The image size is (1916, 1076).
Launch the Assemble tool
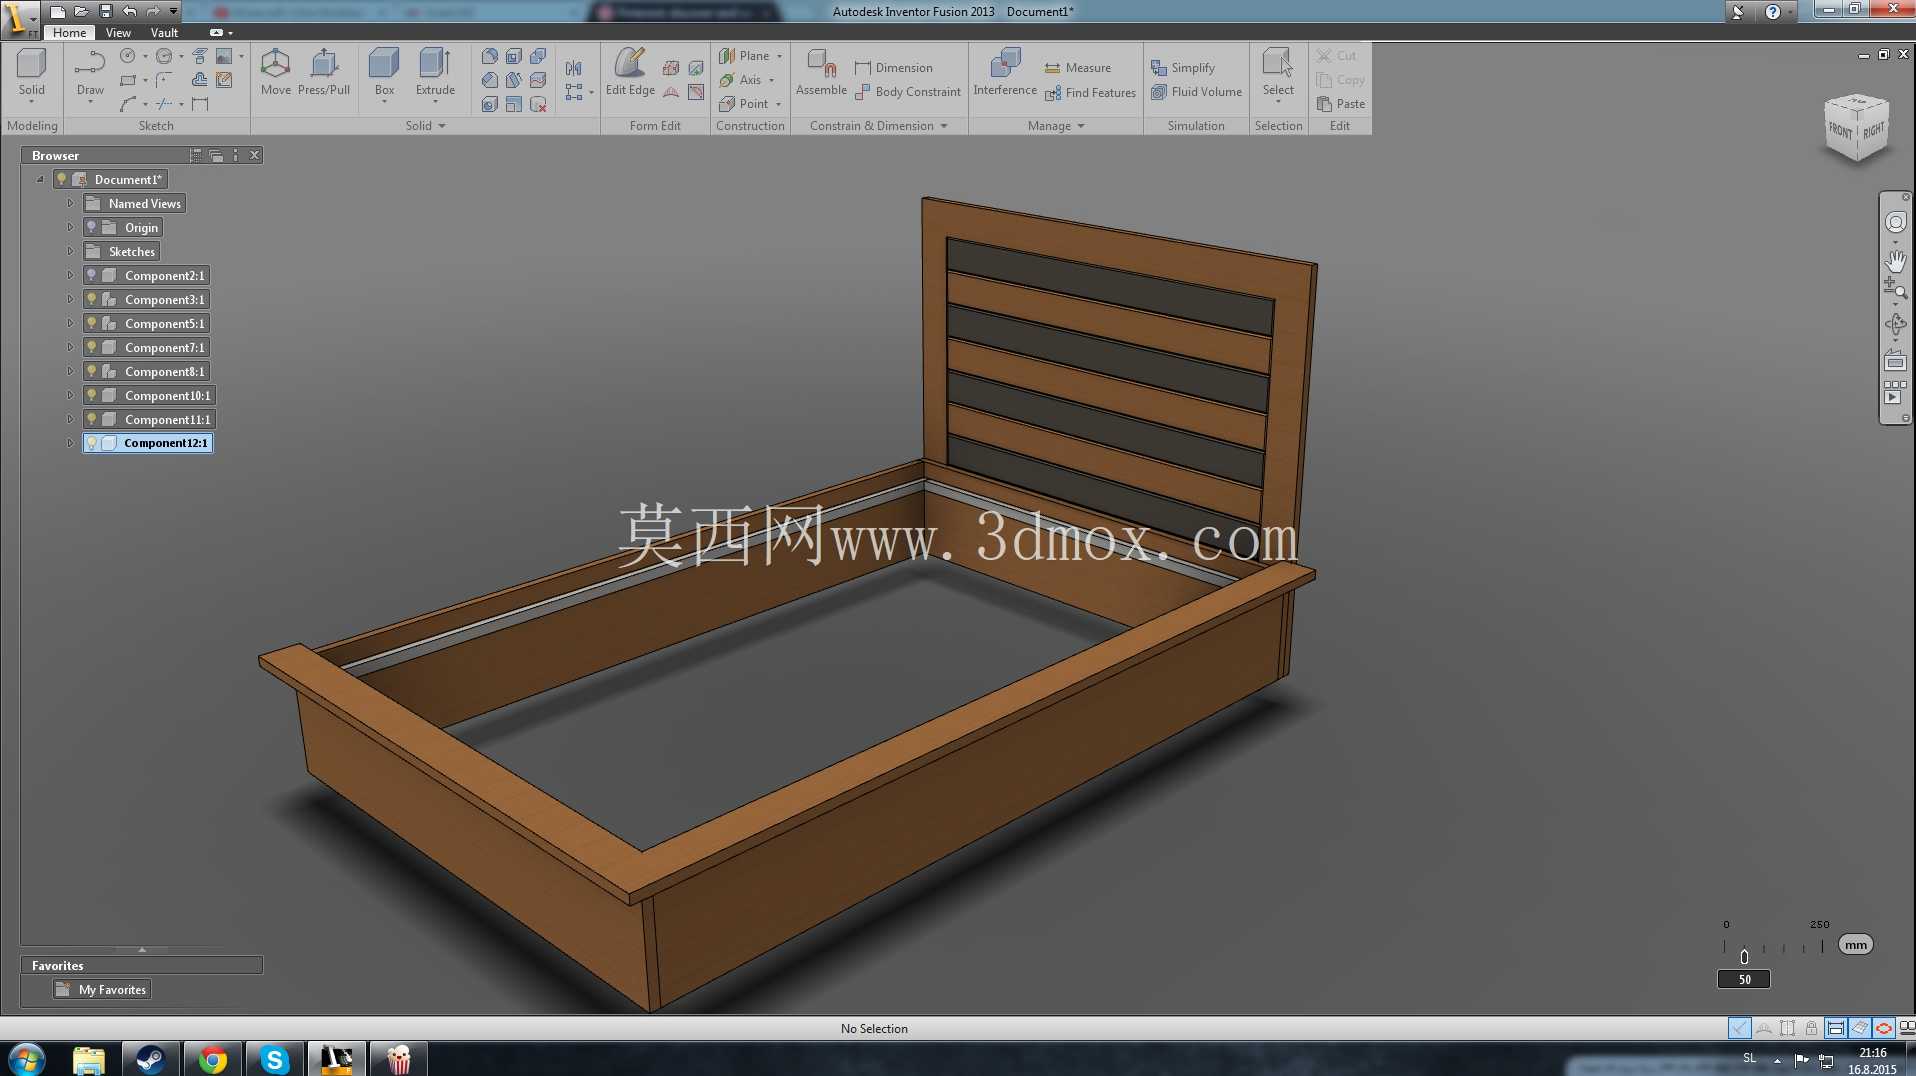(x=821, y=73)
